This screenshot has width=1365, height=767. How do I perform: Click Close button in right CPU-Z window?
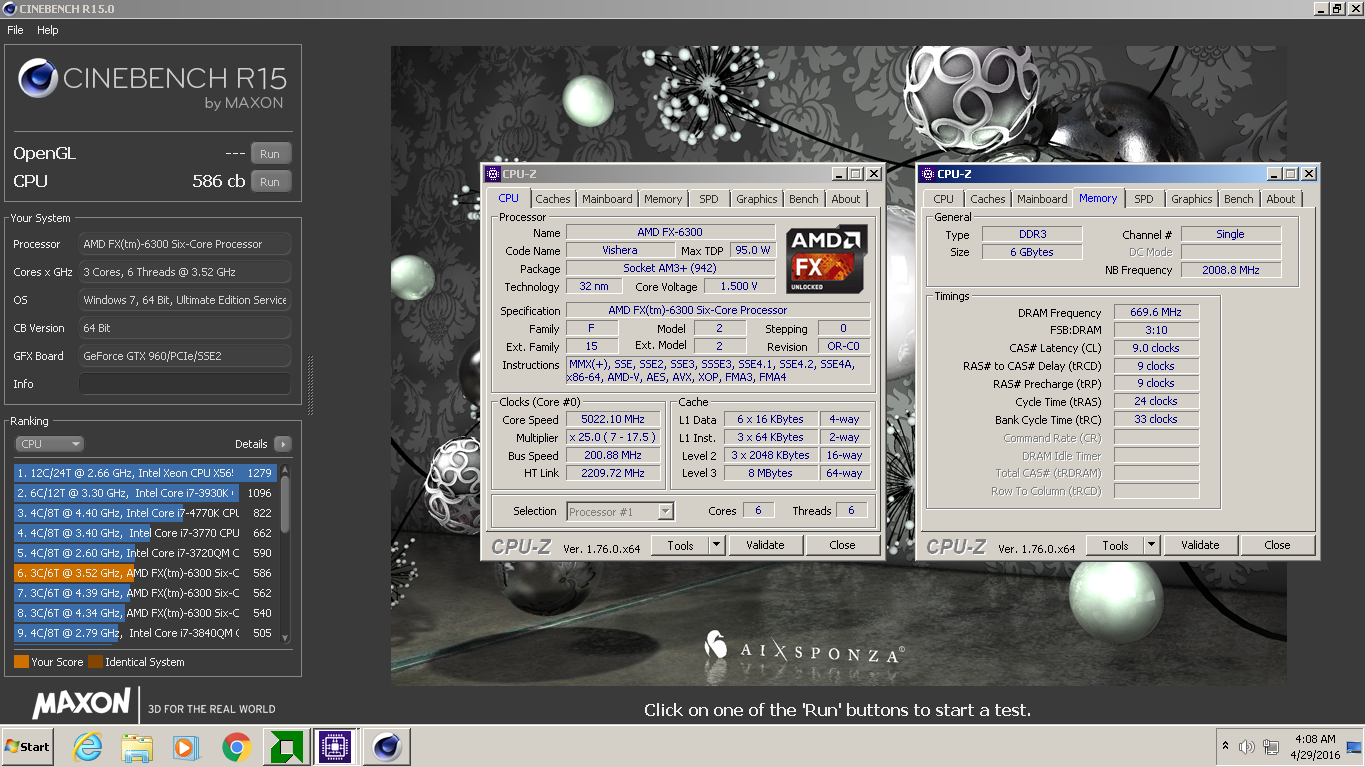point(1277,545)
